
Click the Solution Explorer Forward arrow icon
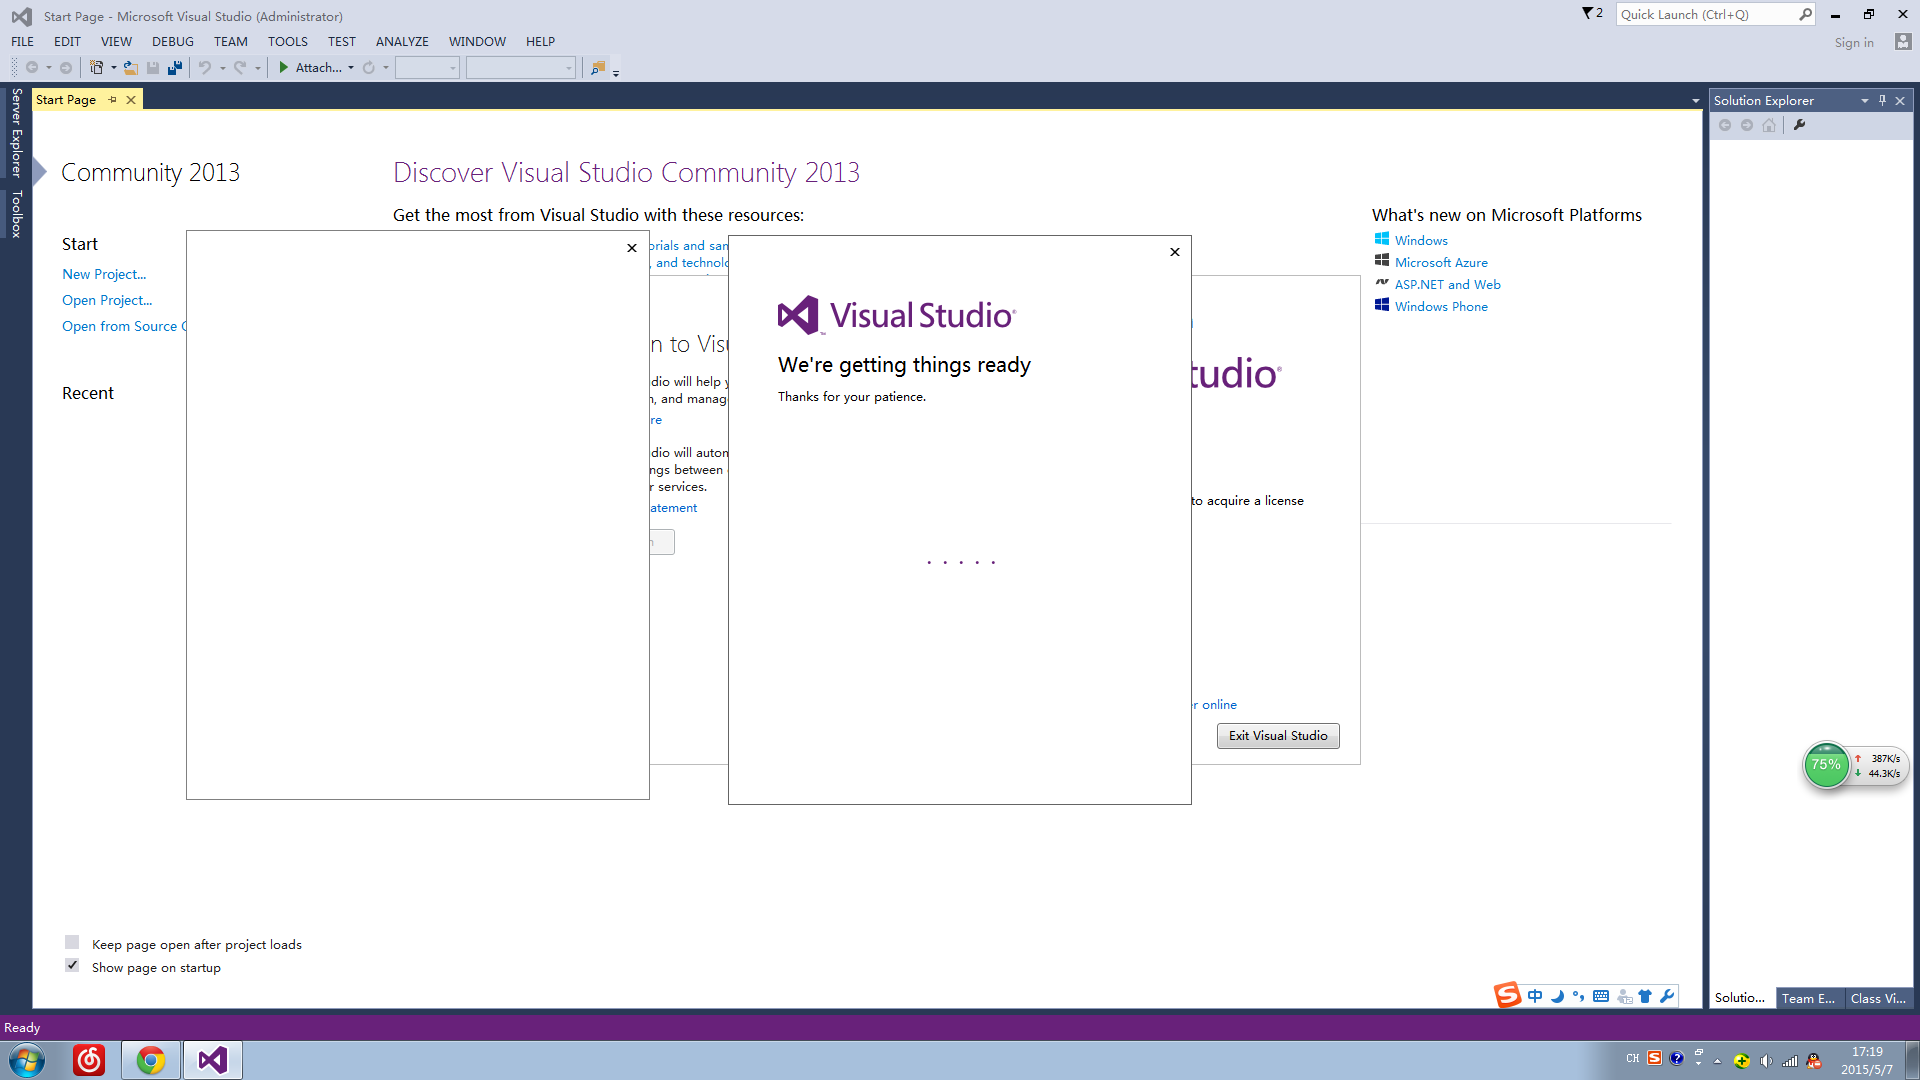click(1747, 125)
